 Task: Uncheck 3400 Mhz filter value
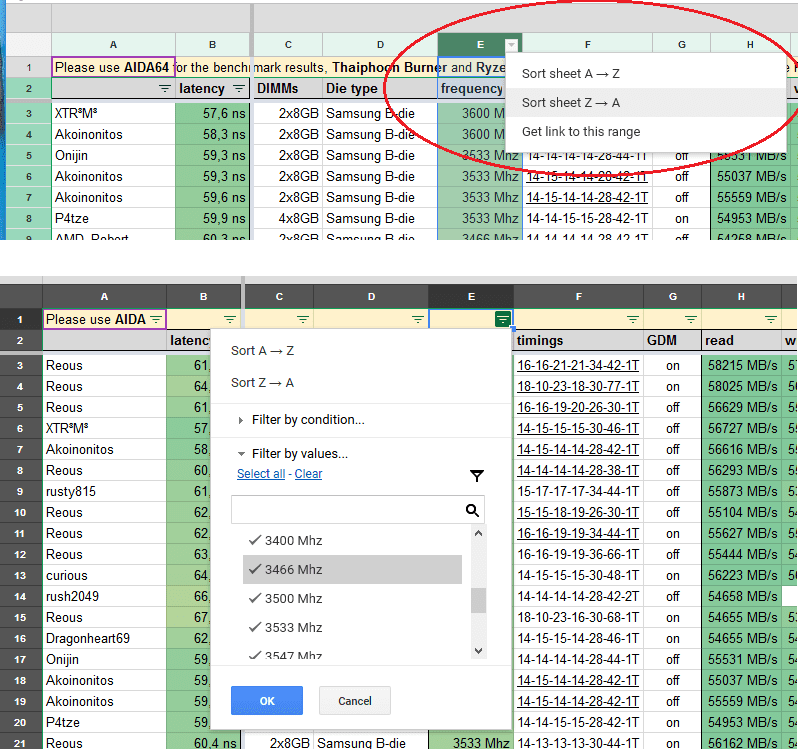tap(352, 540)
